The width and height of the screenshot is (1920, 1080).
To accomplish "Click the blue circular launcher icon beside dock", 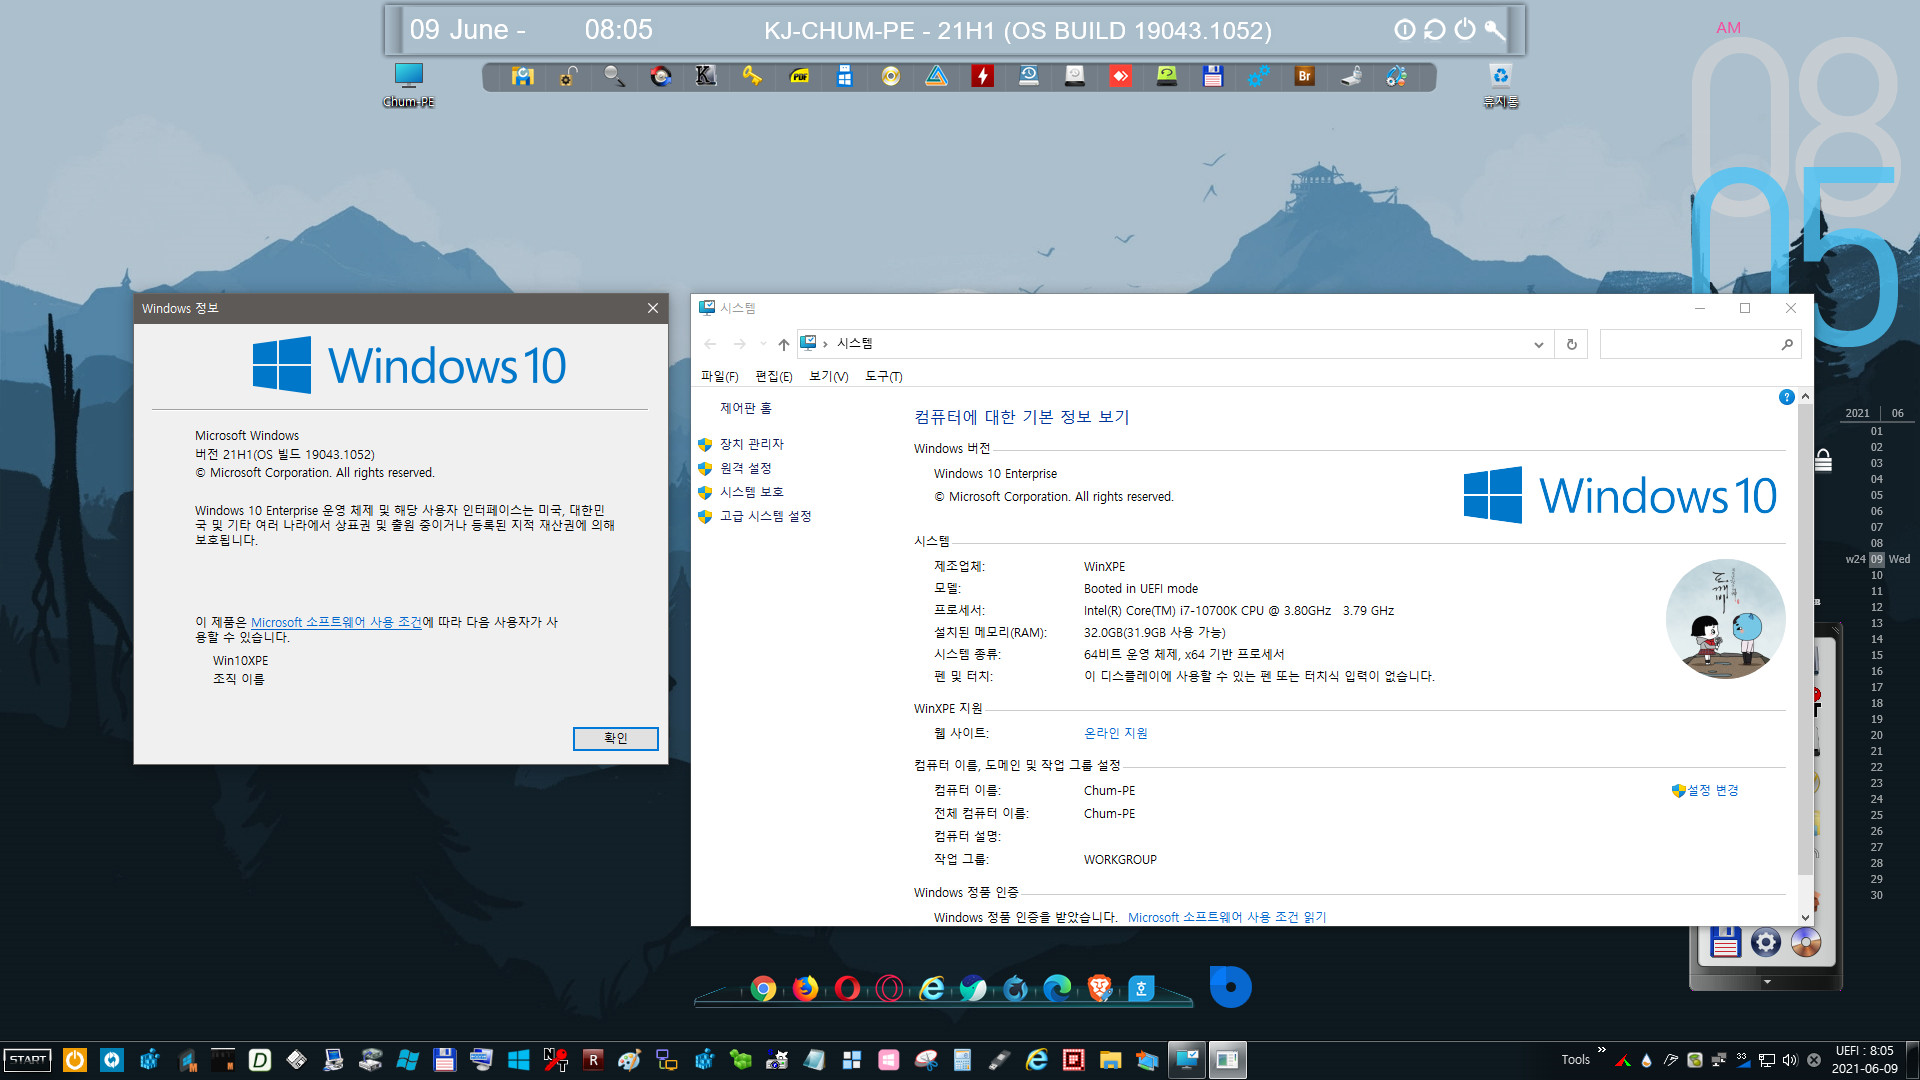I will (x=1230, y=987).
